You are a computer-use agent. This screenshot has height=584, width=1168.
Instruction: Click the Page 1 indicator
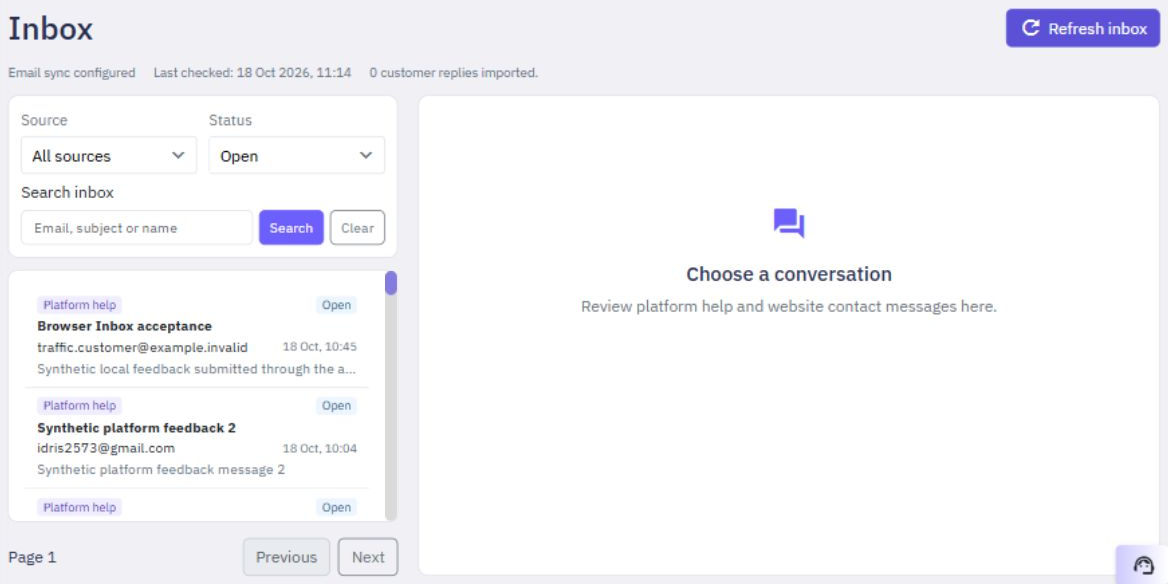(x=32, y=557)
